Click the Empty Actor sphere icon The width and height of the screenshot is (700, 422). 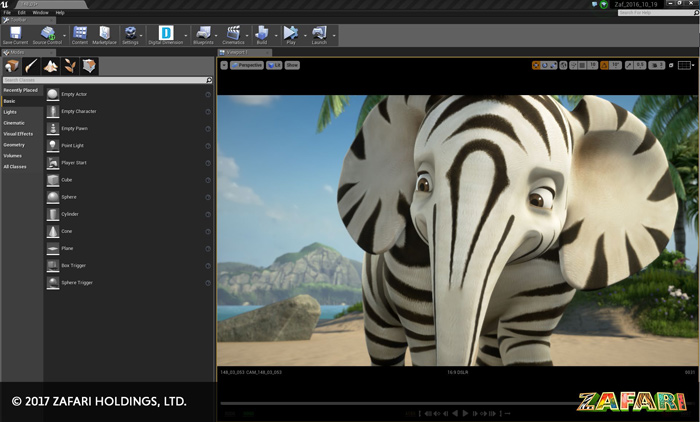(x=53, y=94)
